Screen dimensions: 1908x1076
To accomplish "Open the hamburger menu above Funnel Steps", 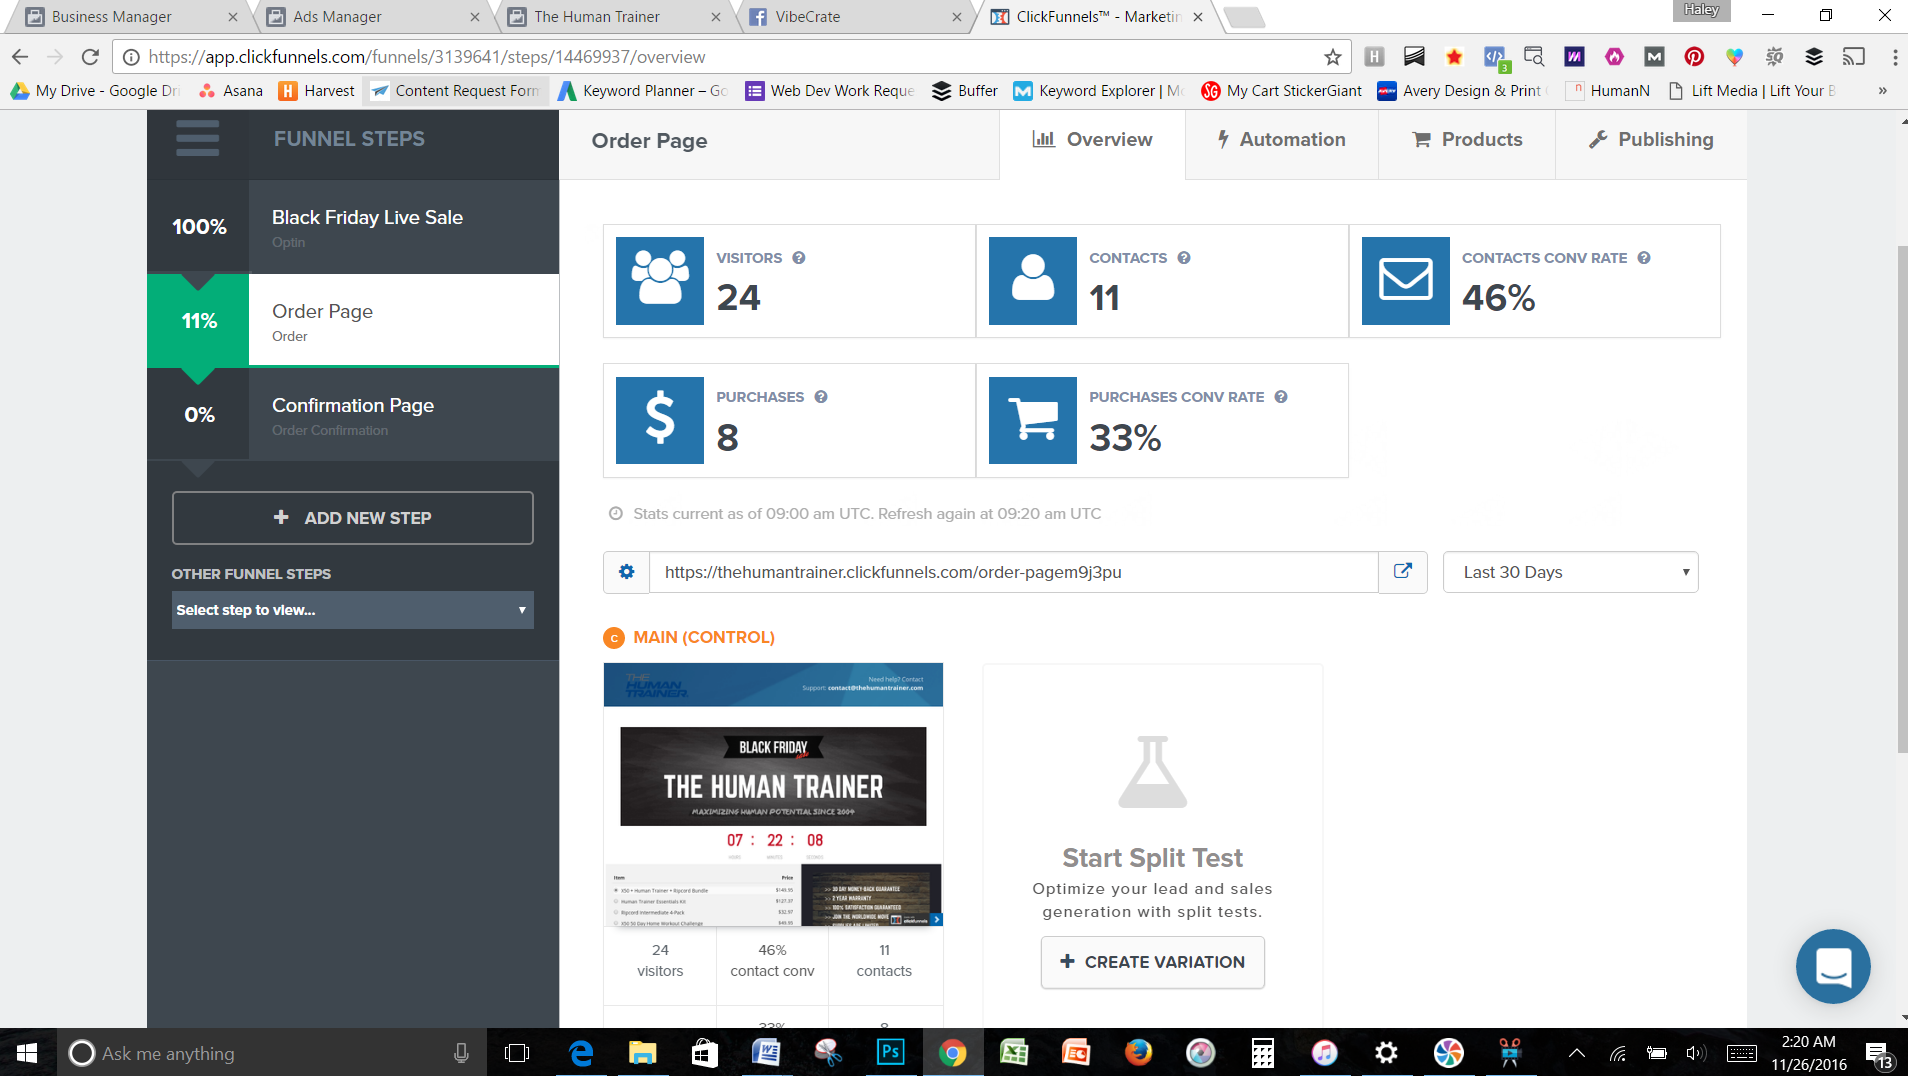I will coord(197,139).
